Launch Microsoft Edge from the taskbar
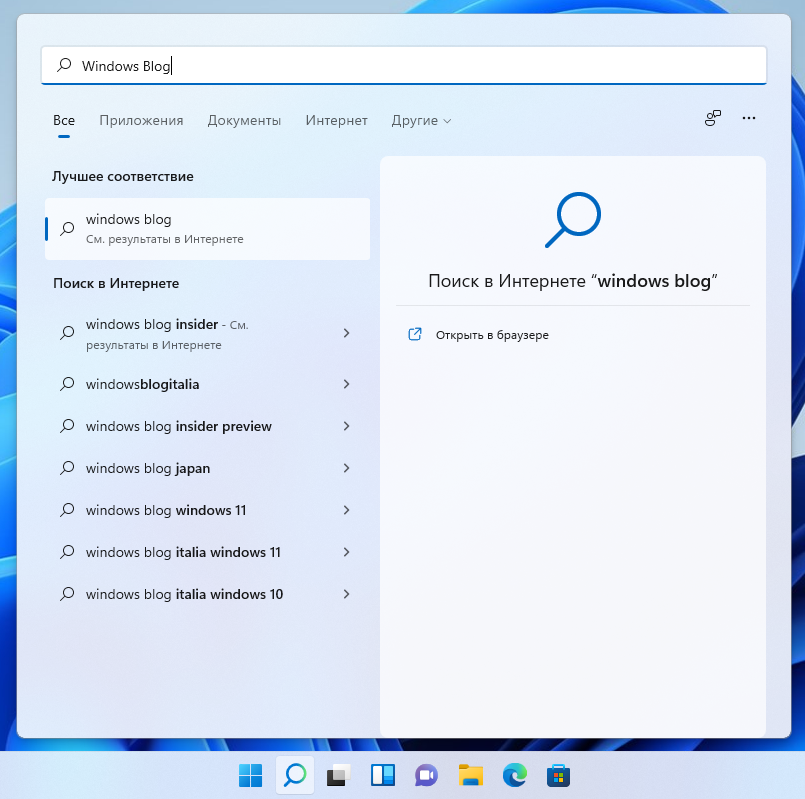805x799 pixels. pyautogui.click(x=515, y=775)
